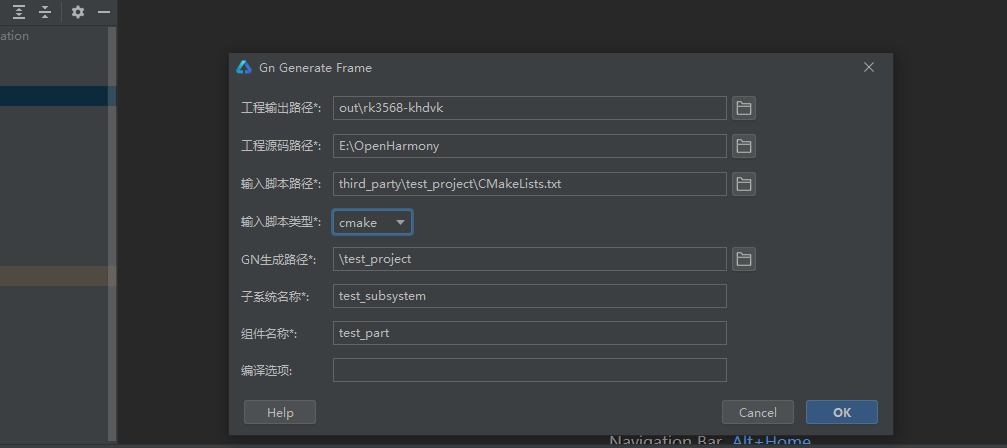The width and height of the screenshot is (1007, 448).
Task: Hide the tool panel with the minus icon
Action: click(103, 12)
